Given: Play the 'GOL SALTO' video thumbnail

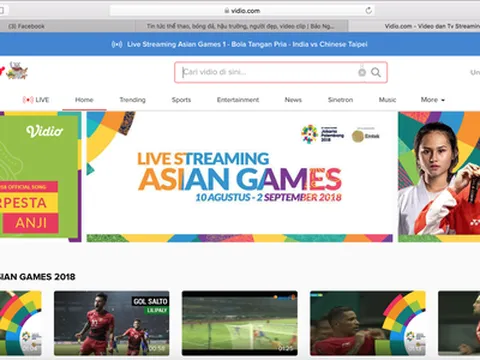Looking at the screenshot, I should (112, 323).
